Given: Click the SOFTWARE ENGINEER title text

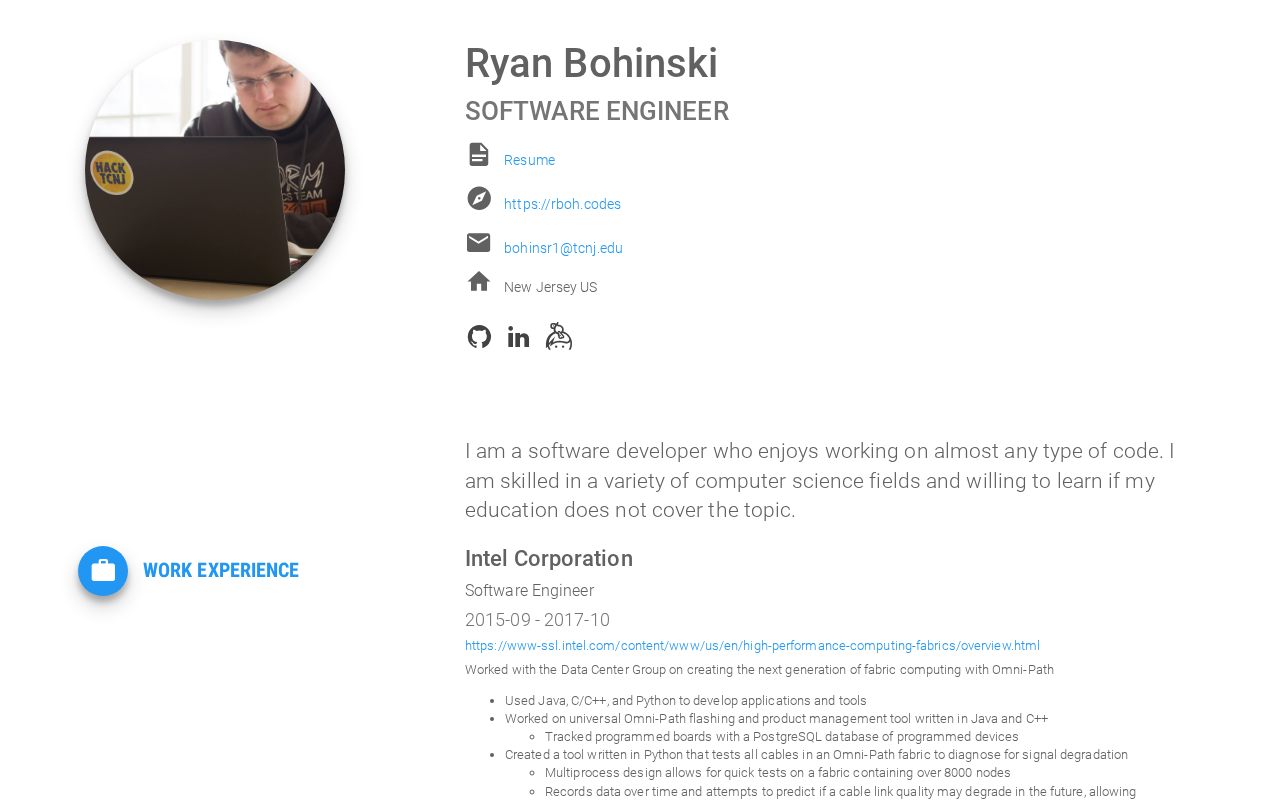Looking at the screenshot, I should pyautogui.click(x=597, y=111).
